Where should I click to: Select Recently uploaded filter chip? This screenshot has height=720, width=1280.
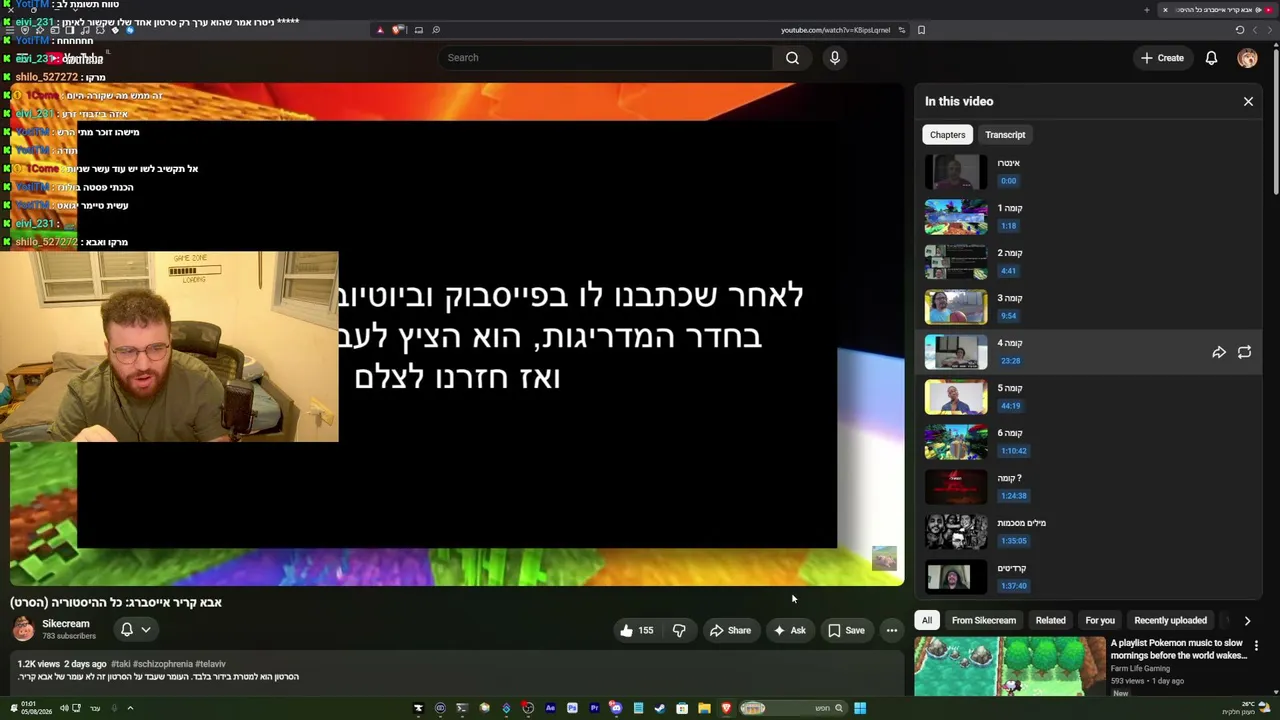(x=1170, y=621)
